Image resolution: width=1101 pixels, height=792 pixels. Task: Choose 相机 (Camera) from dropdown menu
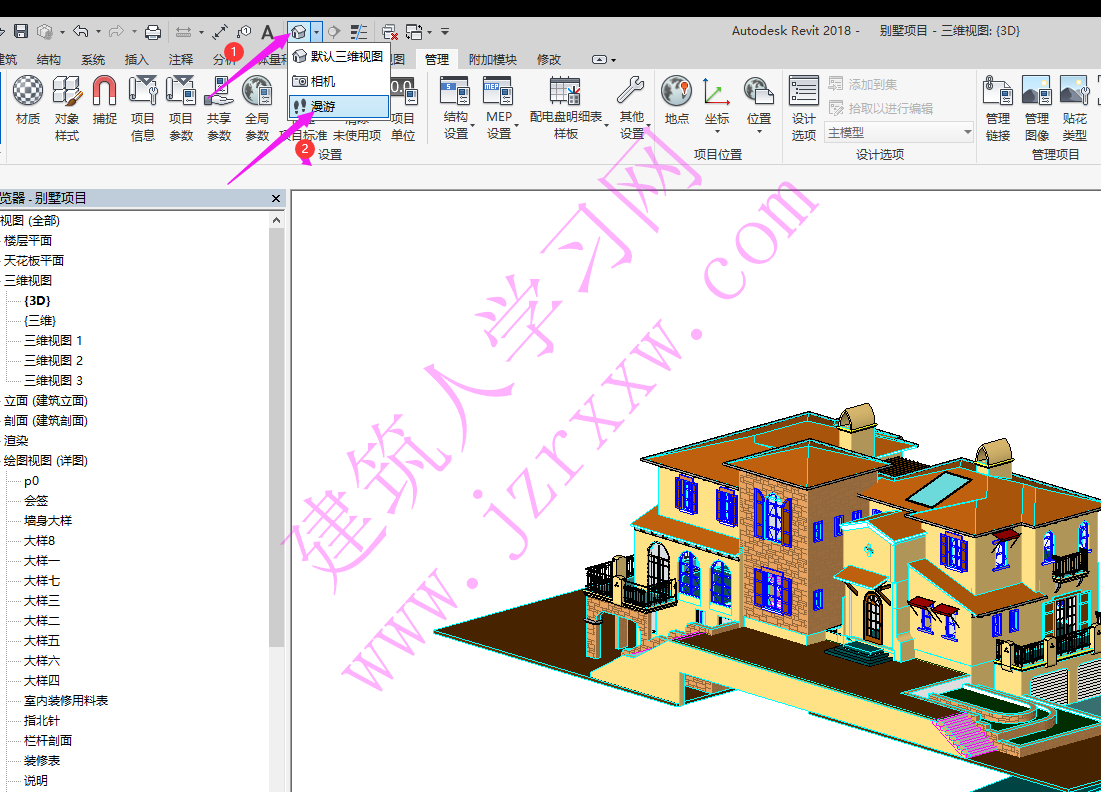pyautogui.click(x=338, y=81)
